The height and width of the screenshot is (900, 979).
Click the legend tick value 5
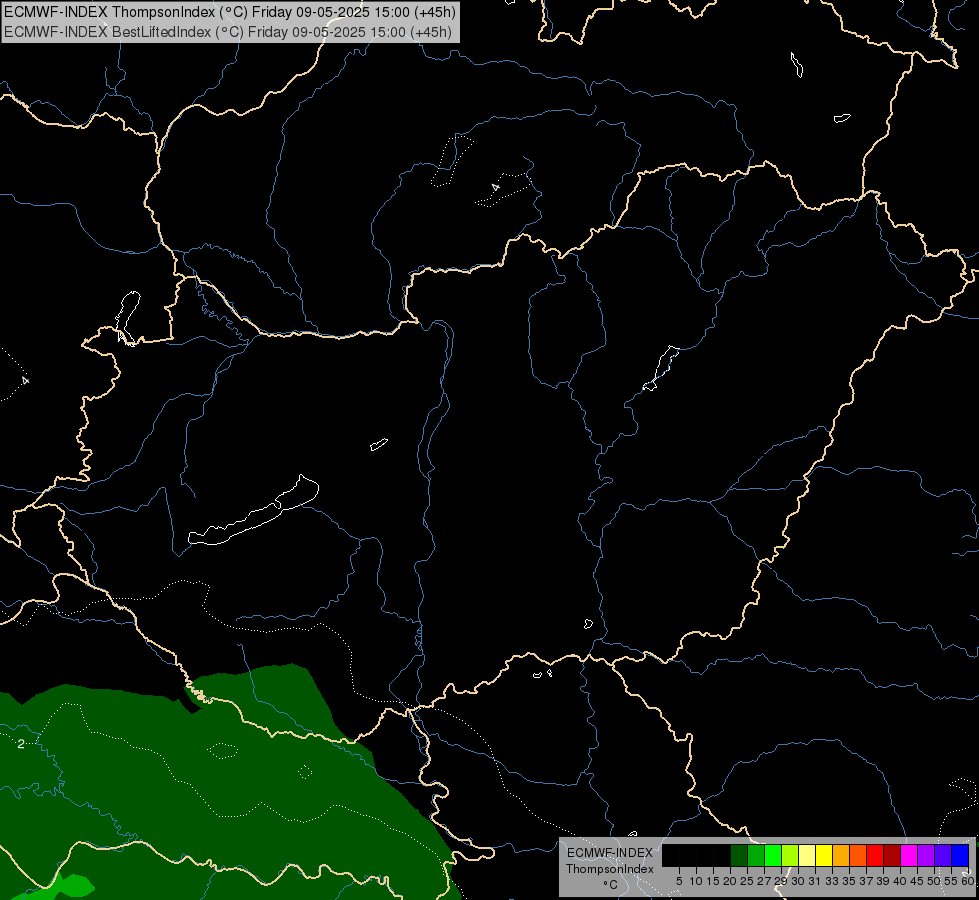pos(679,881)
